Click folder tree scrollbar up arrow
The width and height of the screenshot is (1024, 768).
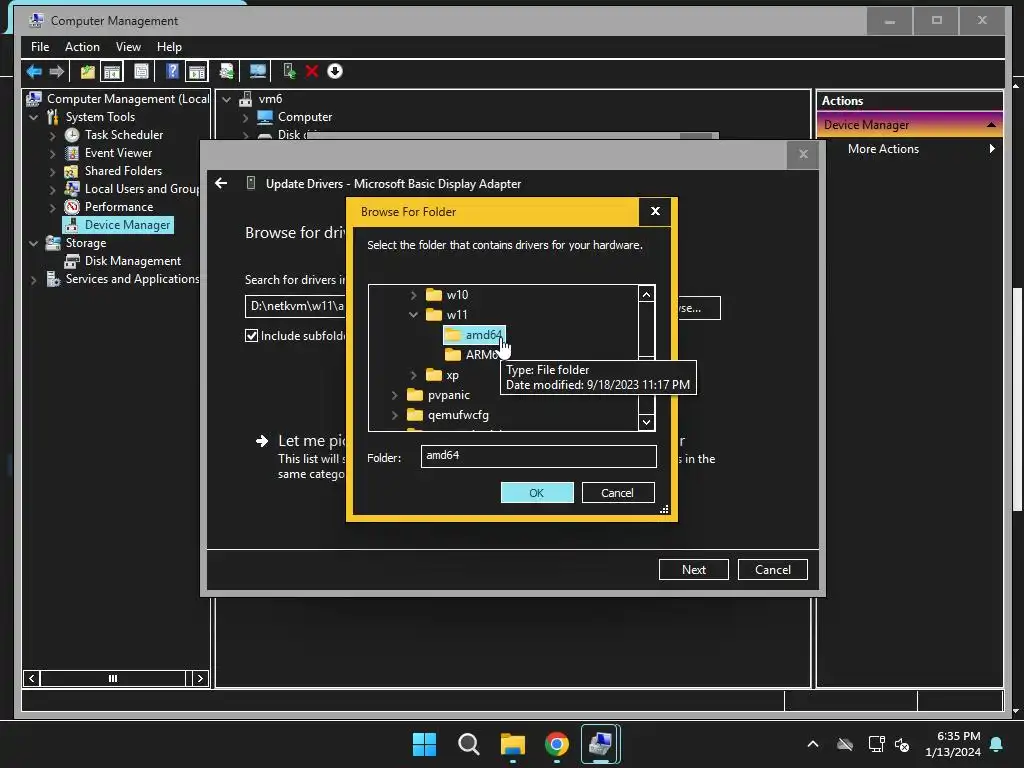[x=647, y=295]
